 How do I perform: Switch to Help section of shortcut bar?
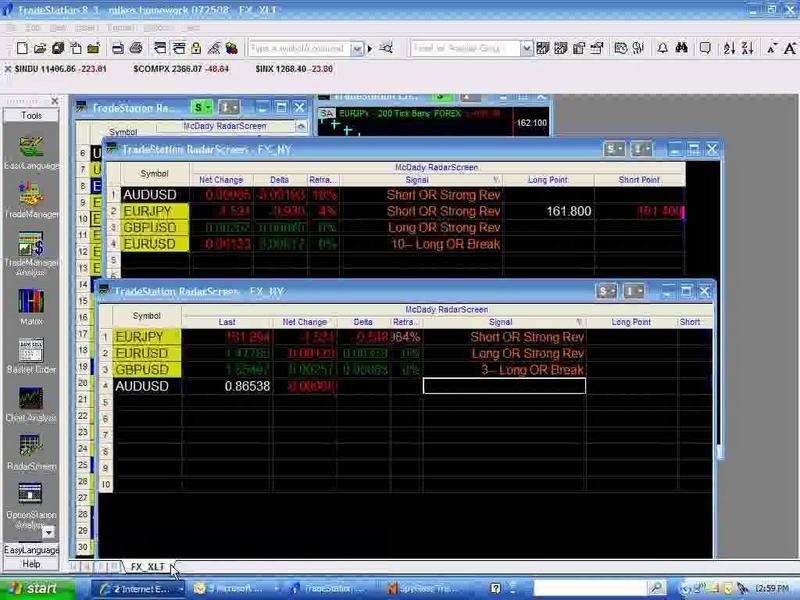(31, 564)
